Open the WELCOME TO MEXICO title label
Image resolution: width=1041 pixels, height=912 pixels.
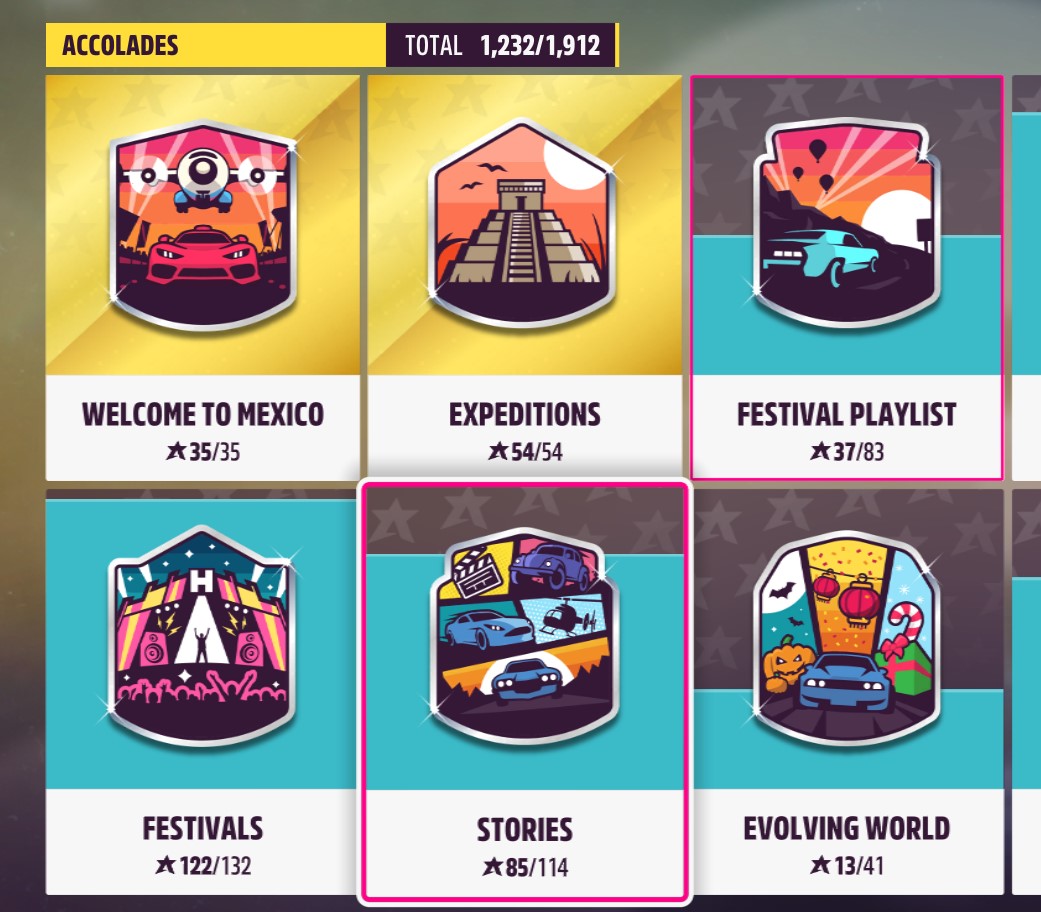coord(202,414)
